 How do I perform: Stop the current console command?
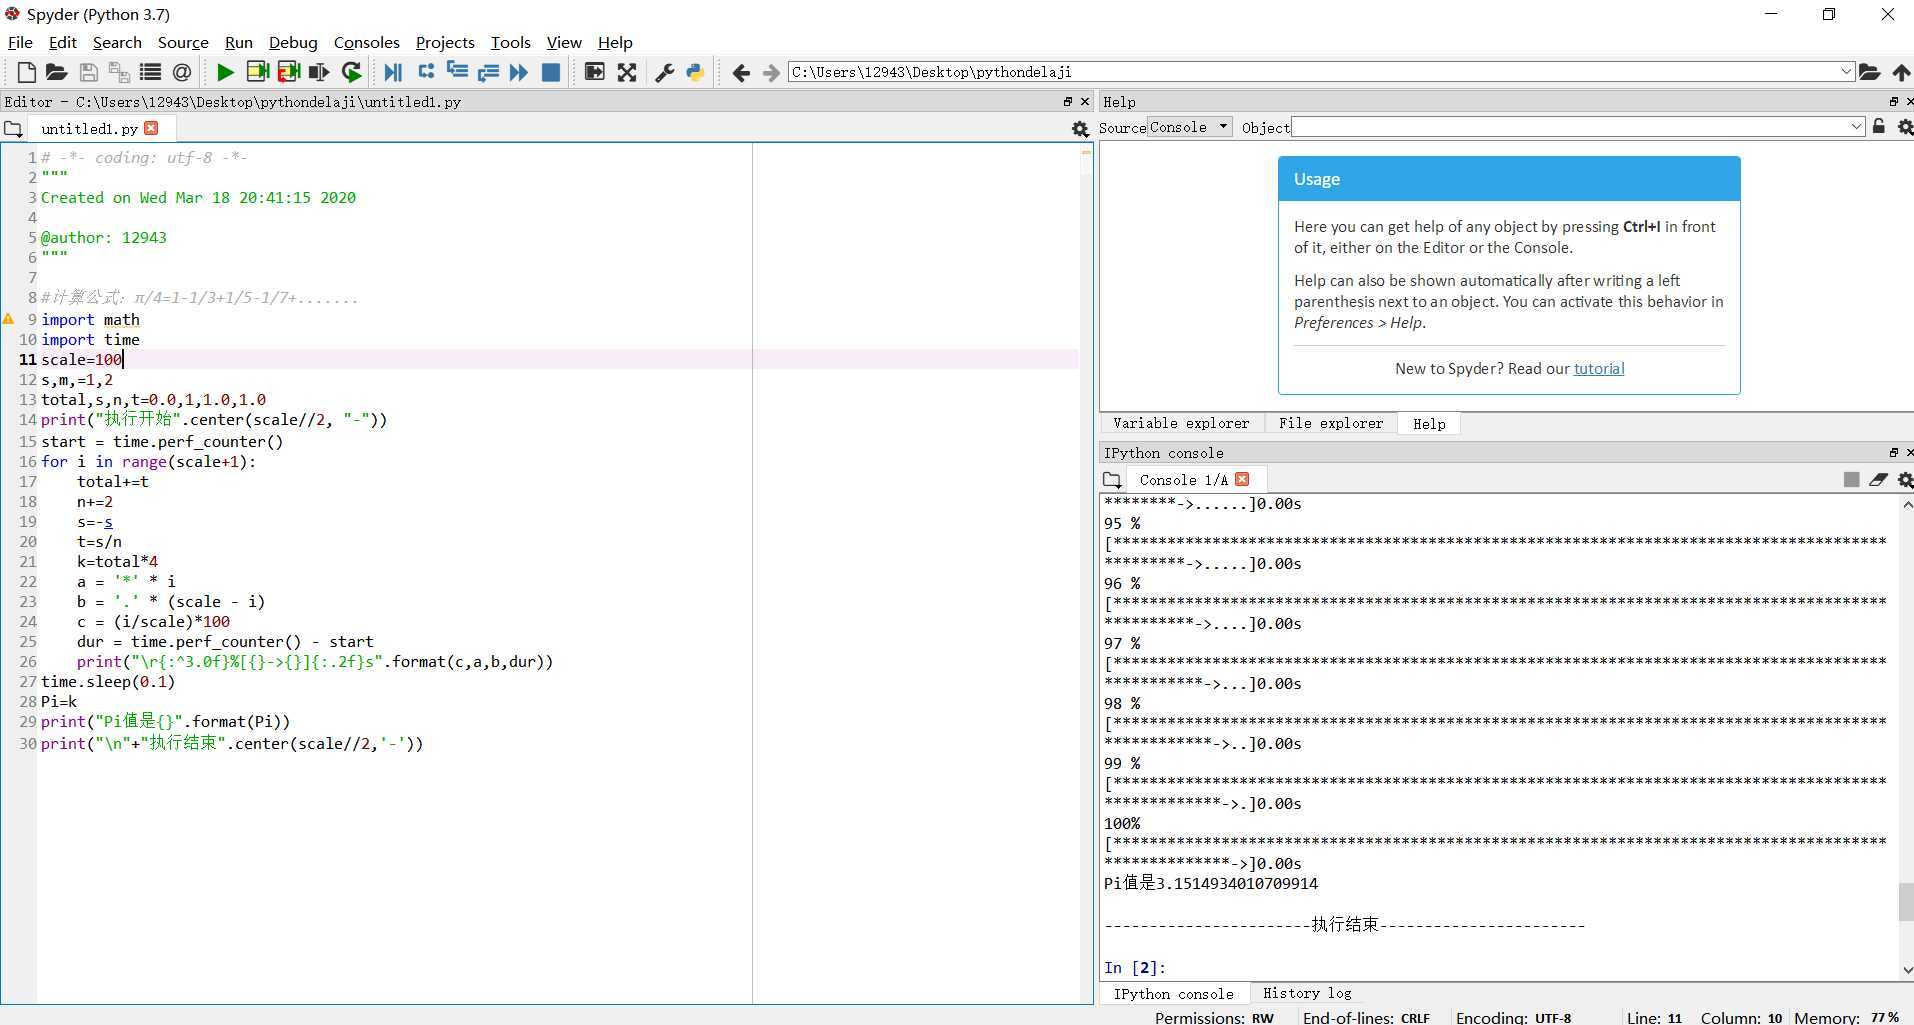(1851, 480)
